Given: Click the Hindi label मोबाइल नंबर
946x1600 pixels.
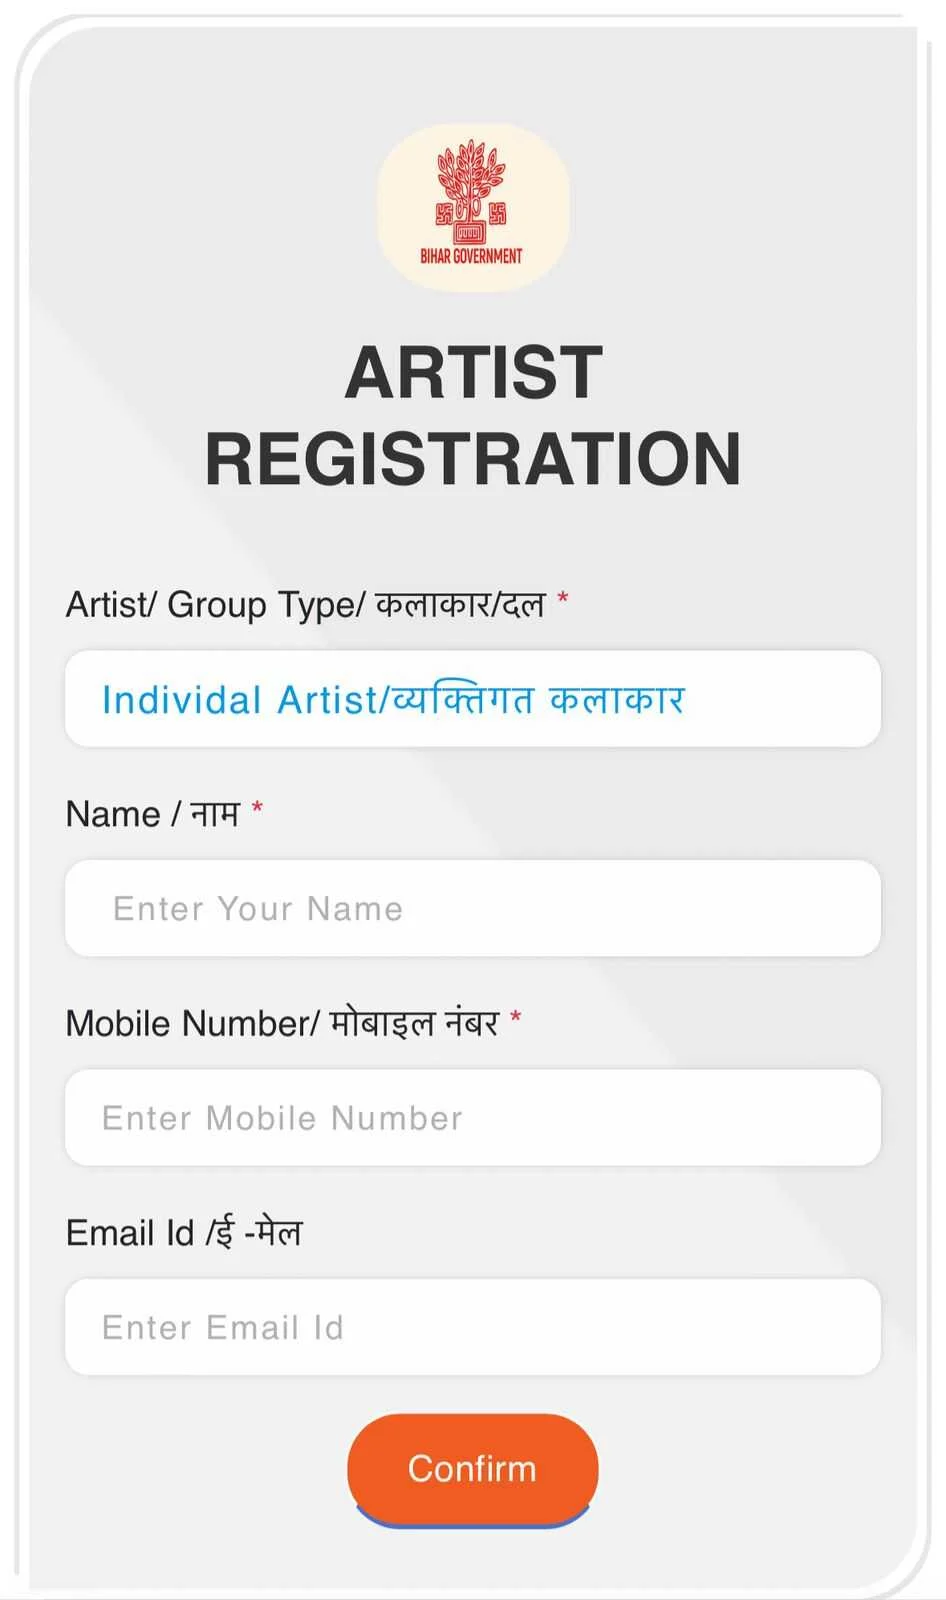Looking at the screenshot, I should (414, 1023).
